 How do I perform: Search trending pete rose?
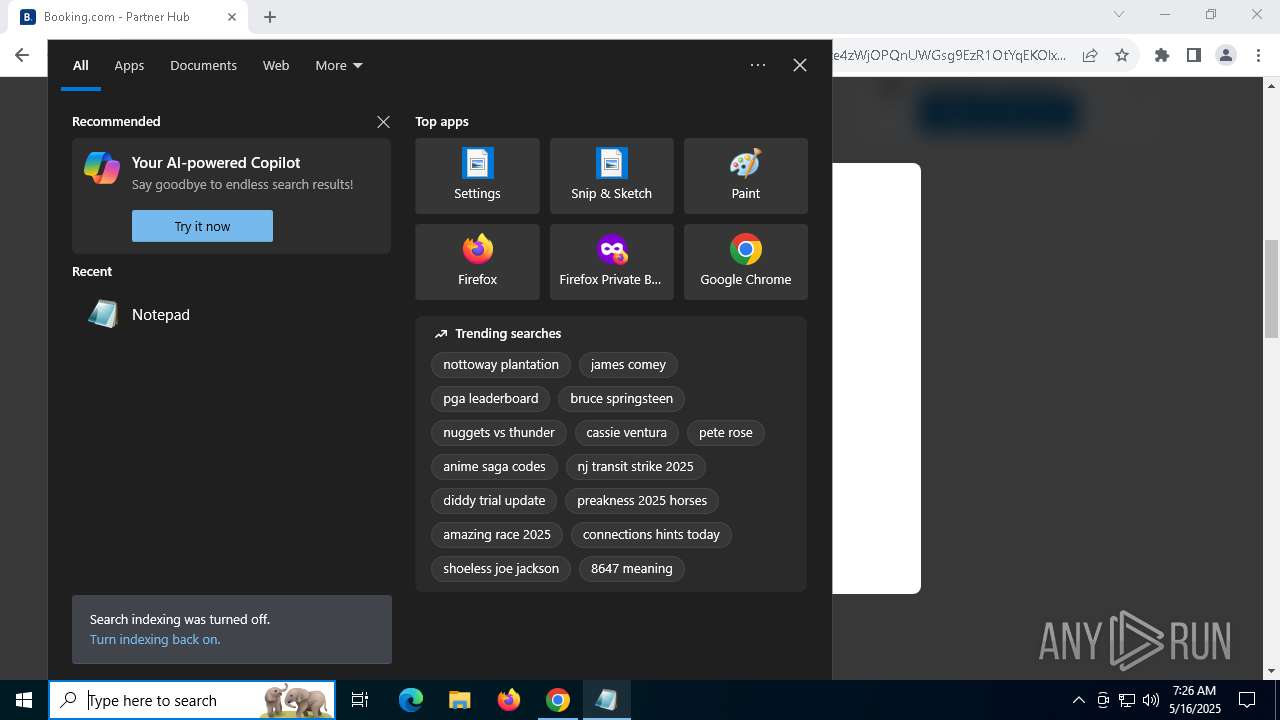726,433
